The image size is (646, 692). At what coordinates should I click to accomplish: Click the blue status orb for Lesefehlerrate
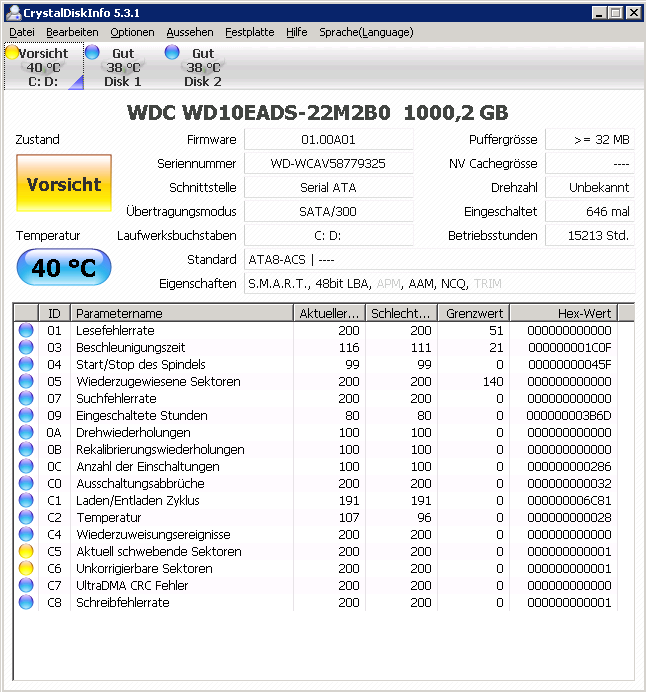26,331
